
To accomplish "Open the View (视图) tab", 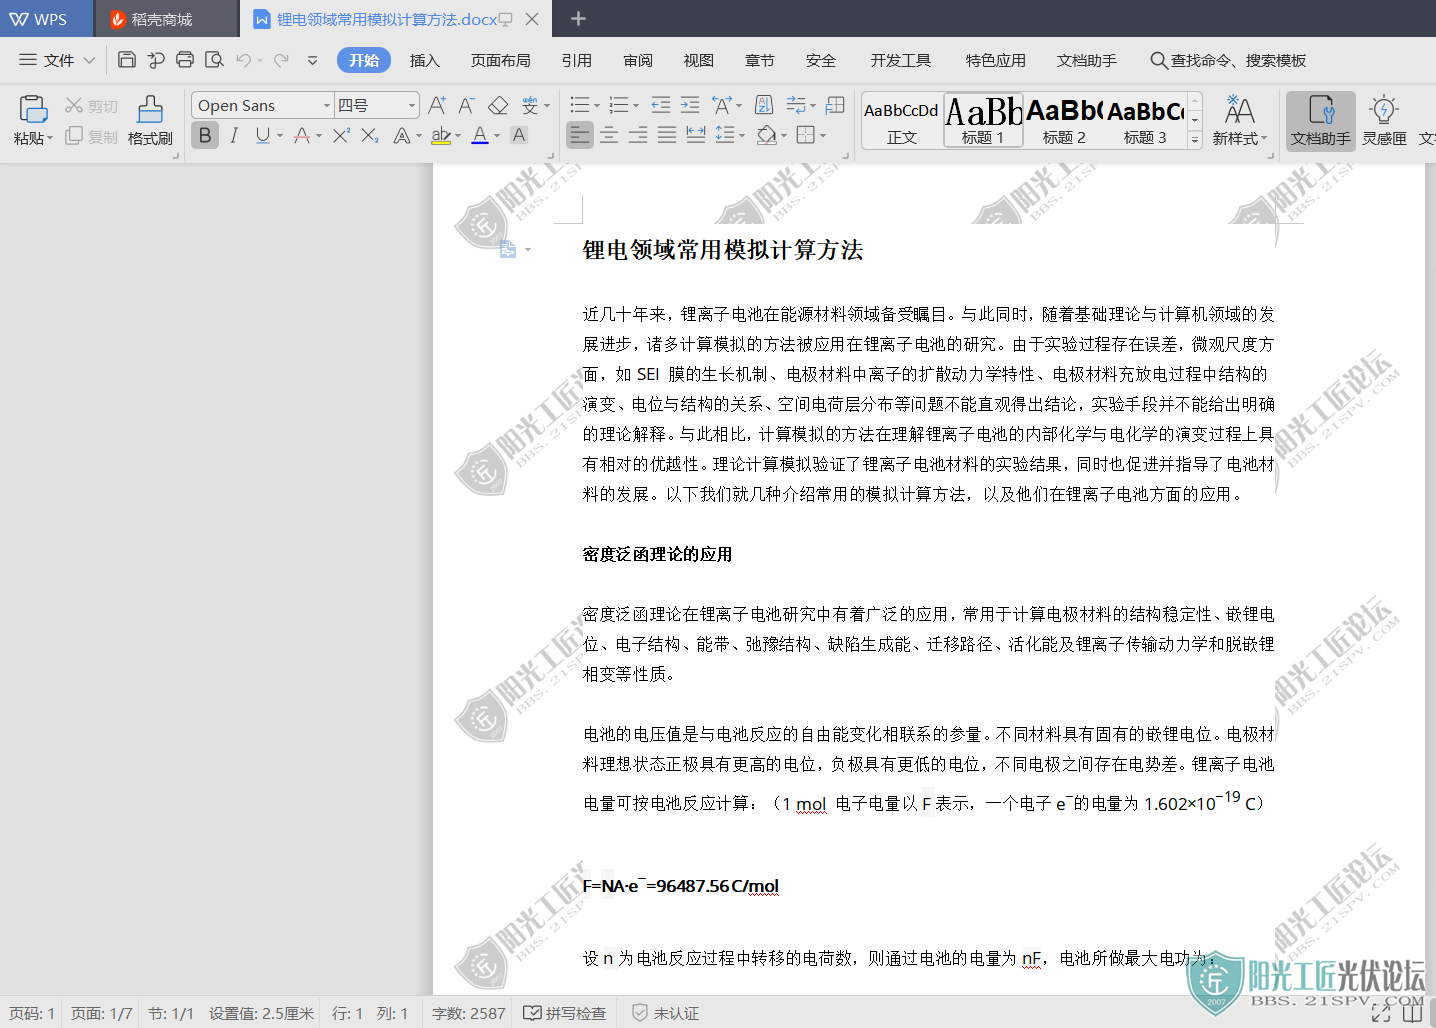I will [x=699, y=60].
